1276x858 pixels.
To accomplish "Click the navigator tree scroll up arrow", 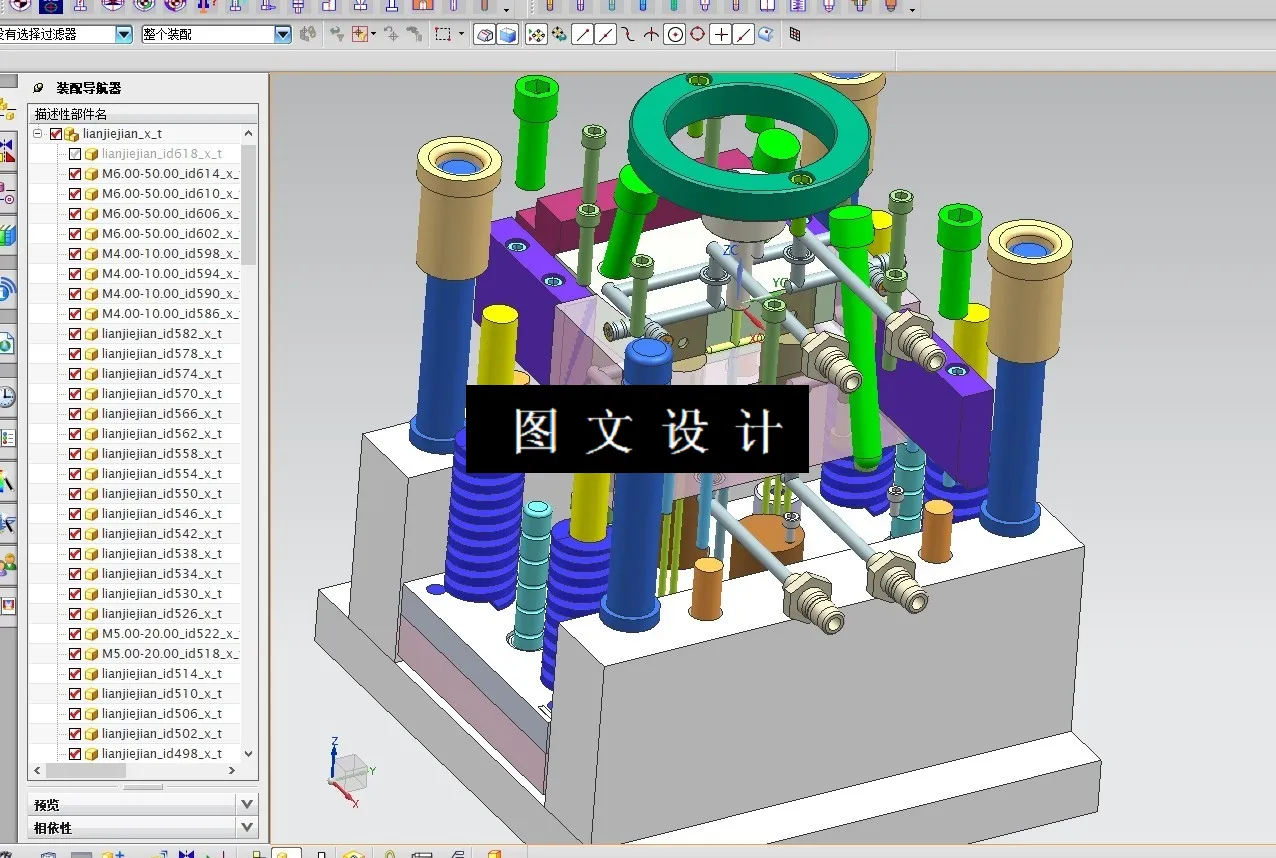I will 249,134.
